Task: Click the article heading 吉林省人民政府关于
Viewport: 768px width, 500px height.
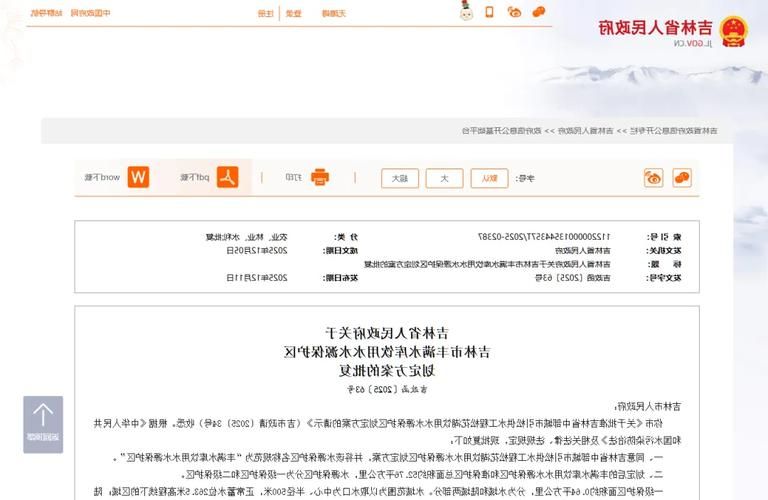Action: (386, 334)
